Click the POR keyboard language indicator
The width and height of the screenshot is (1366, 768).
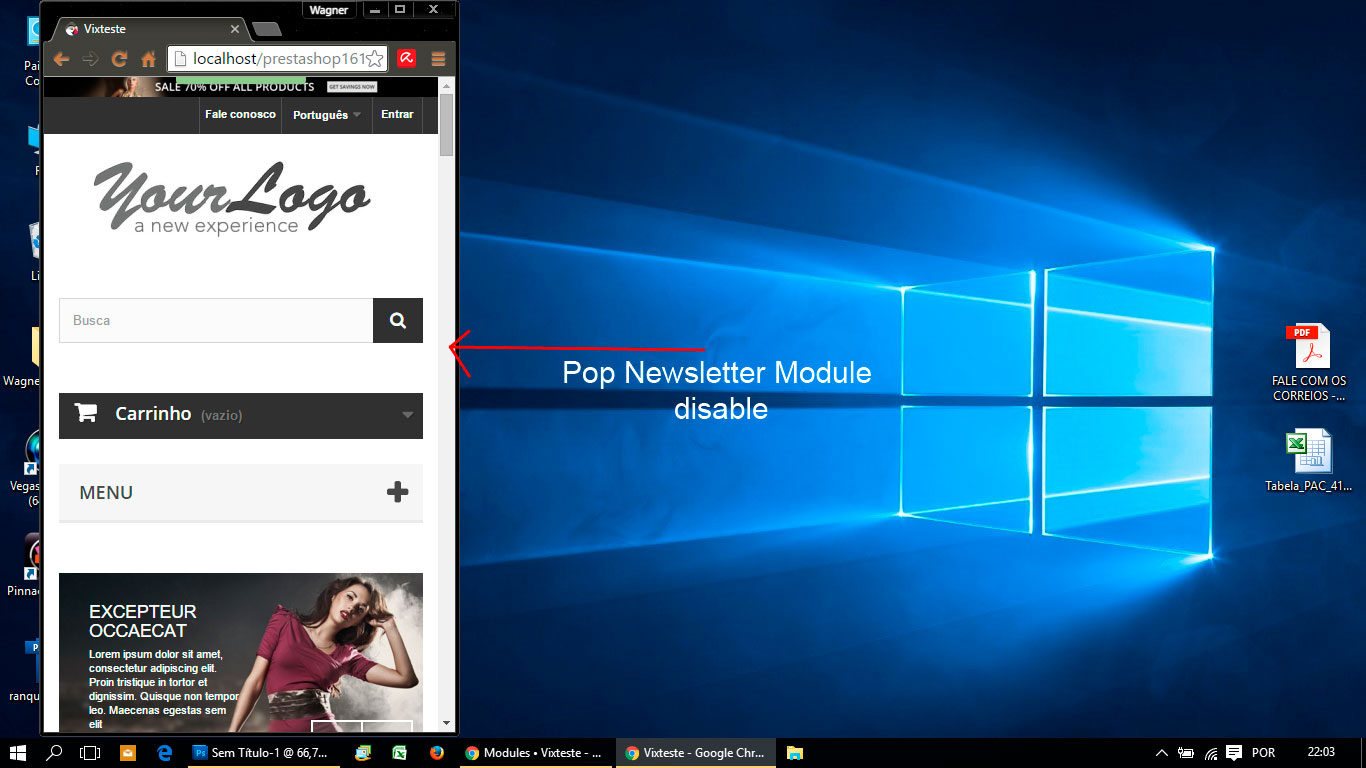pyautogui.click(x=1263, y=753)
